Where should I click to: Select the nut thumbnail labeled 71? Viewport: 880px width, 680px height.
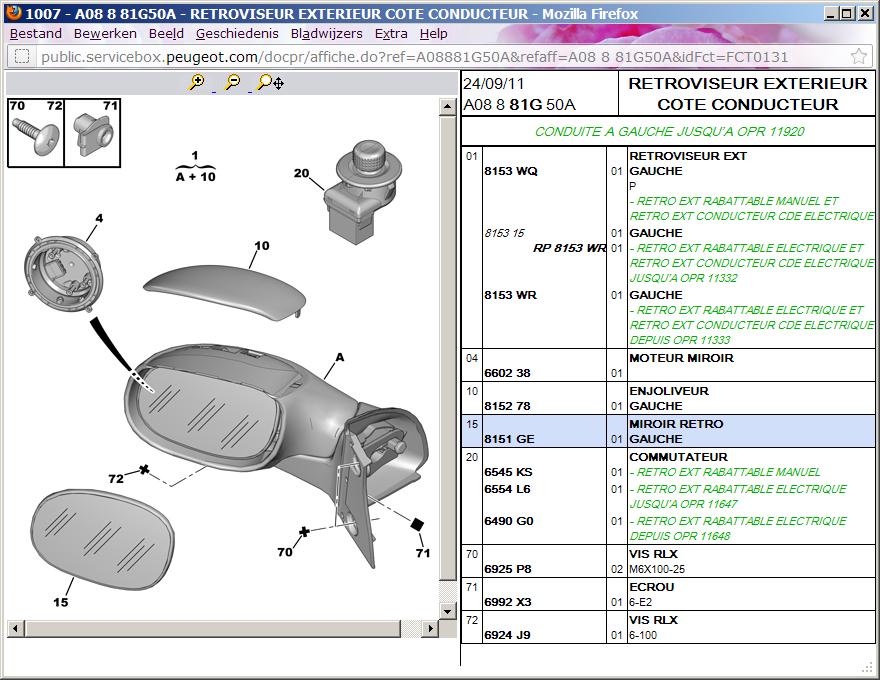click(93, 133)
